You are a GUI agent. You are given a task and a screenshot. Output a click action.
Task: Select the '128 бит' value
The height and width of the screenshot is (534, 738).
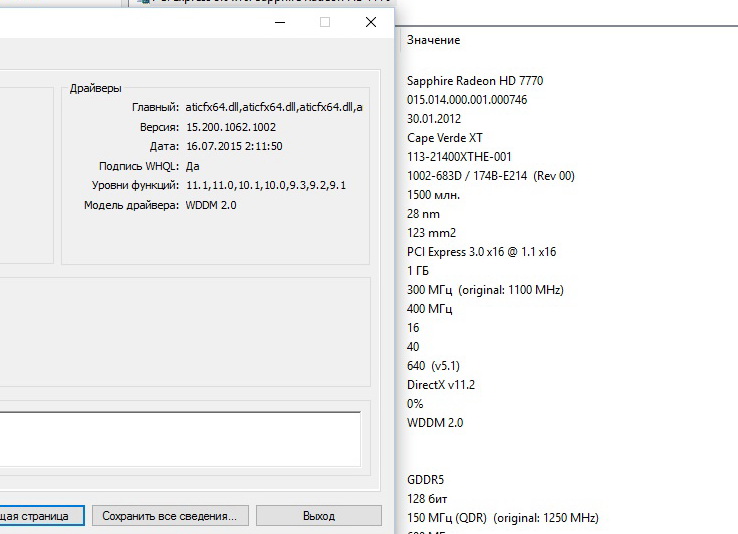pyautogui.click(x=427, y=499)
